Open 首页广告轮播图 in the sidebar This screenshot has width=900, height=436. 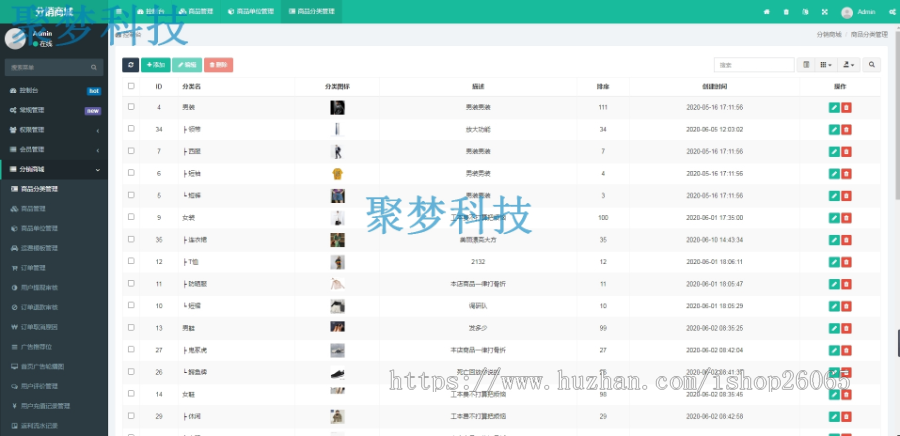54,366
